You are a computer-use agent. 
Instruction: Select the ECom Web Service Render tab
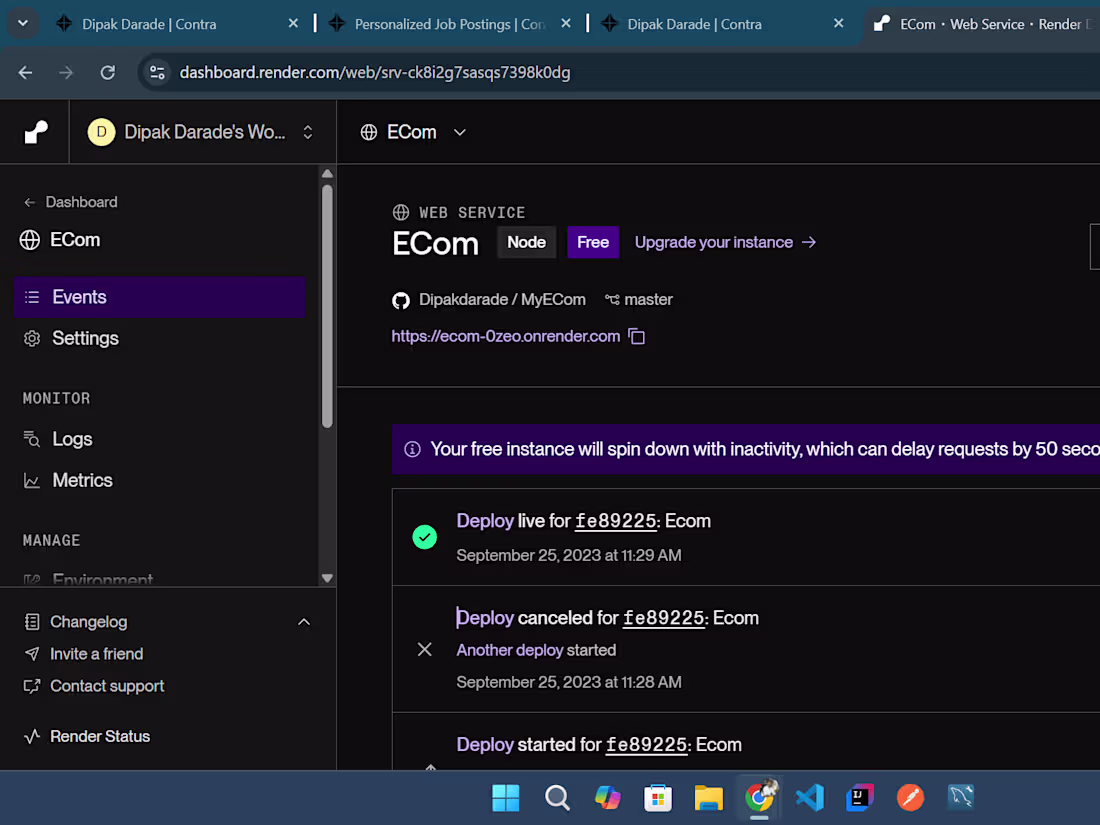point(982,24)
